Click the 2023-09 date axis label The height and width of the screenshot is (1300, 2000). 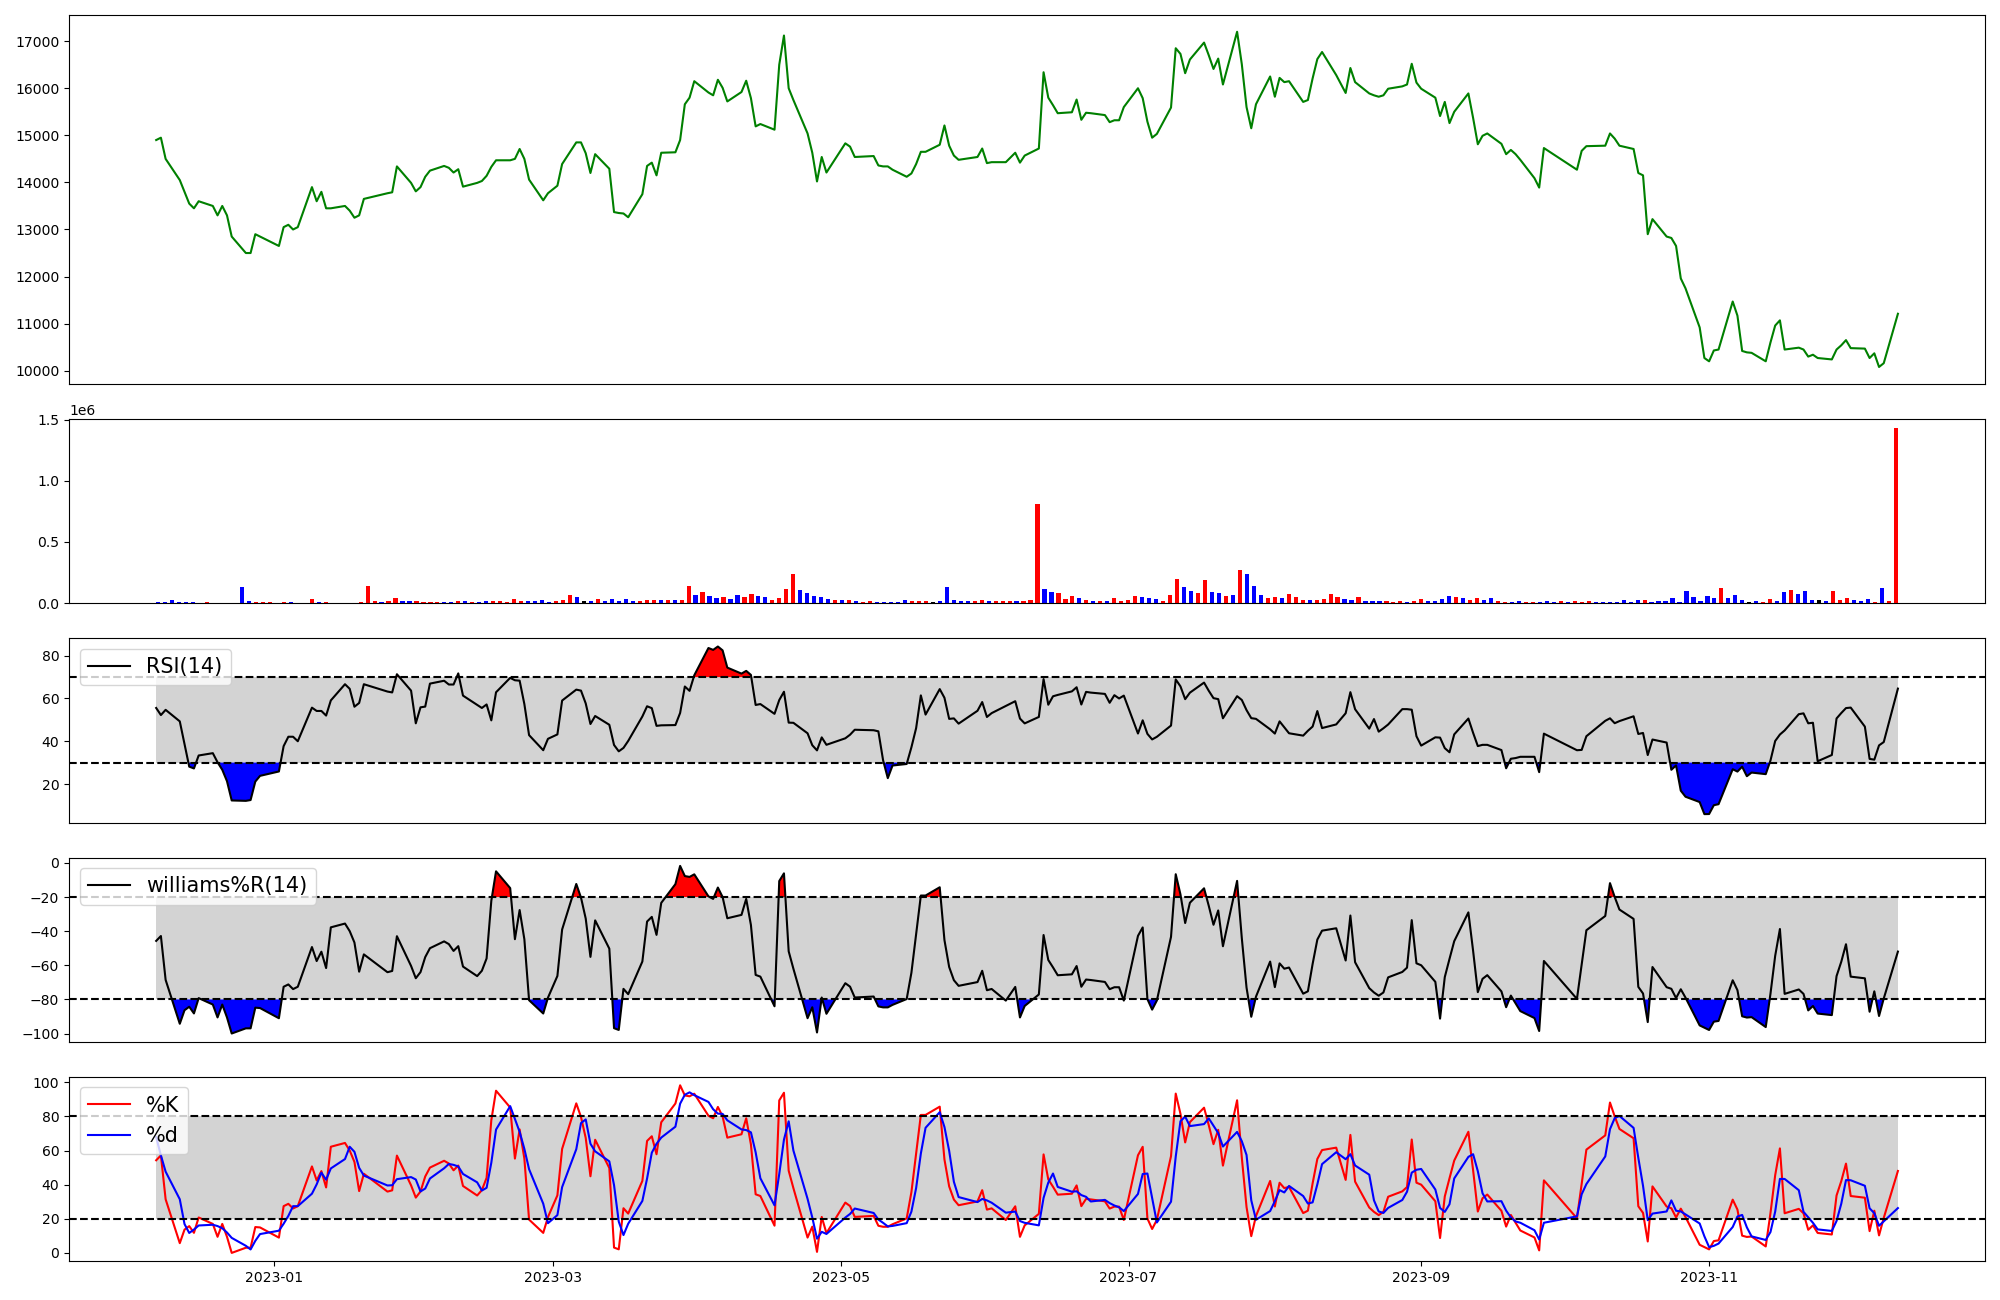pyautogui.click(x=1421, y=1277)
